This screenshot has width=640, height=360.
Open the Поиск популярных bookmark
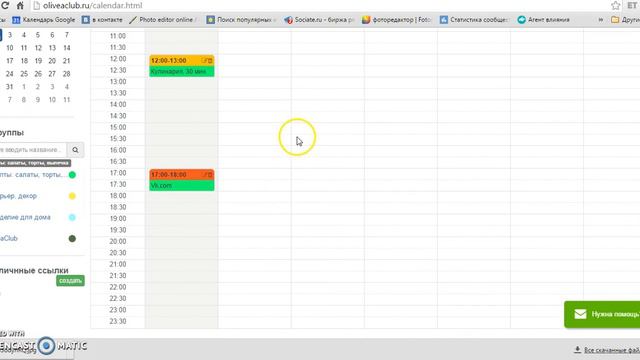tap(241, 20)
